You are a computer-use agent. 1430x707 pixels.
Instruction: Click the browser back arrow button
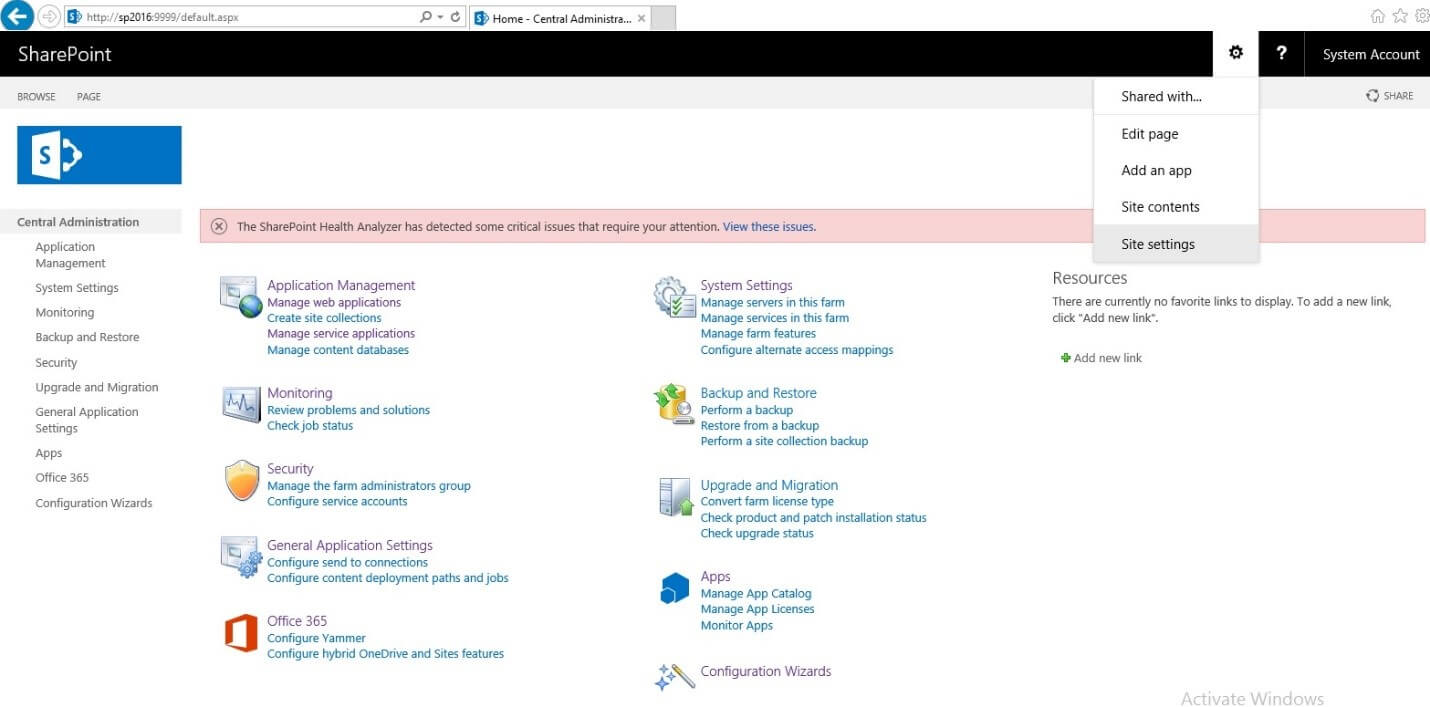point(18,16)
